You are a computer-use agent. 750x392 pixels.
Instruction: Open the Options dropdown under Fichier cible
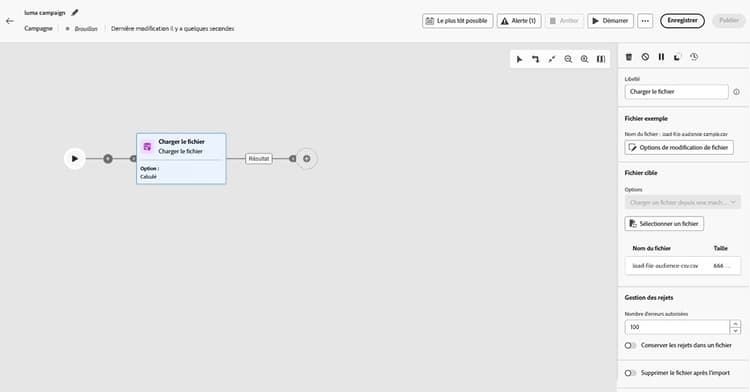[x=683, y=202]
